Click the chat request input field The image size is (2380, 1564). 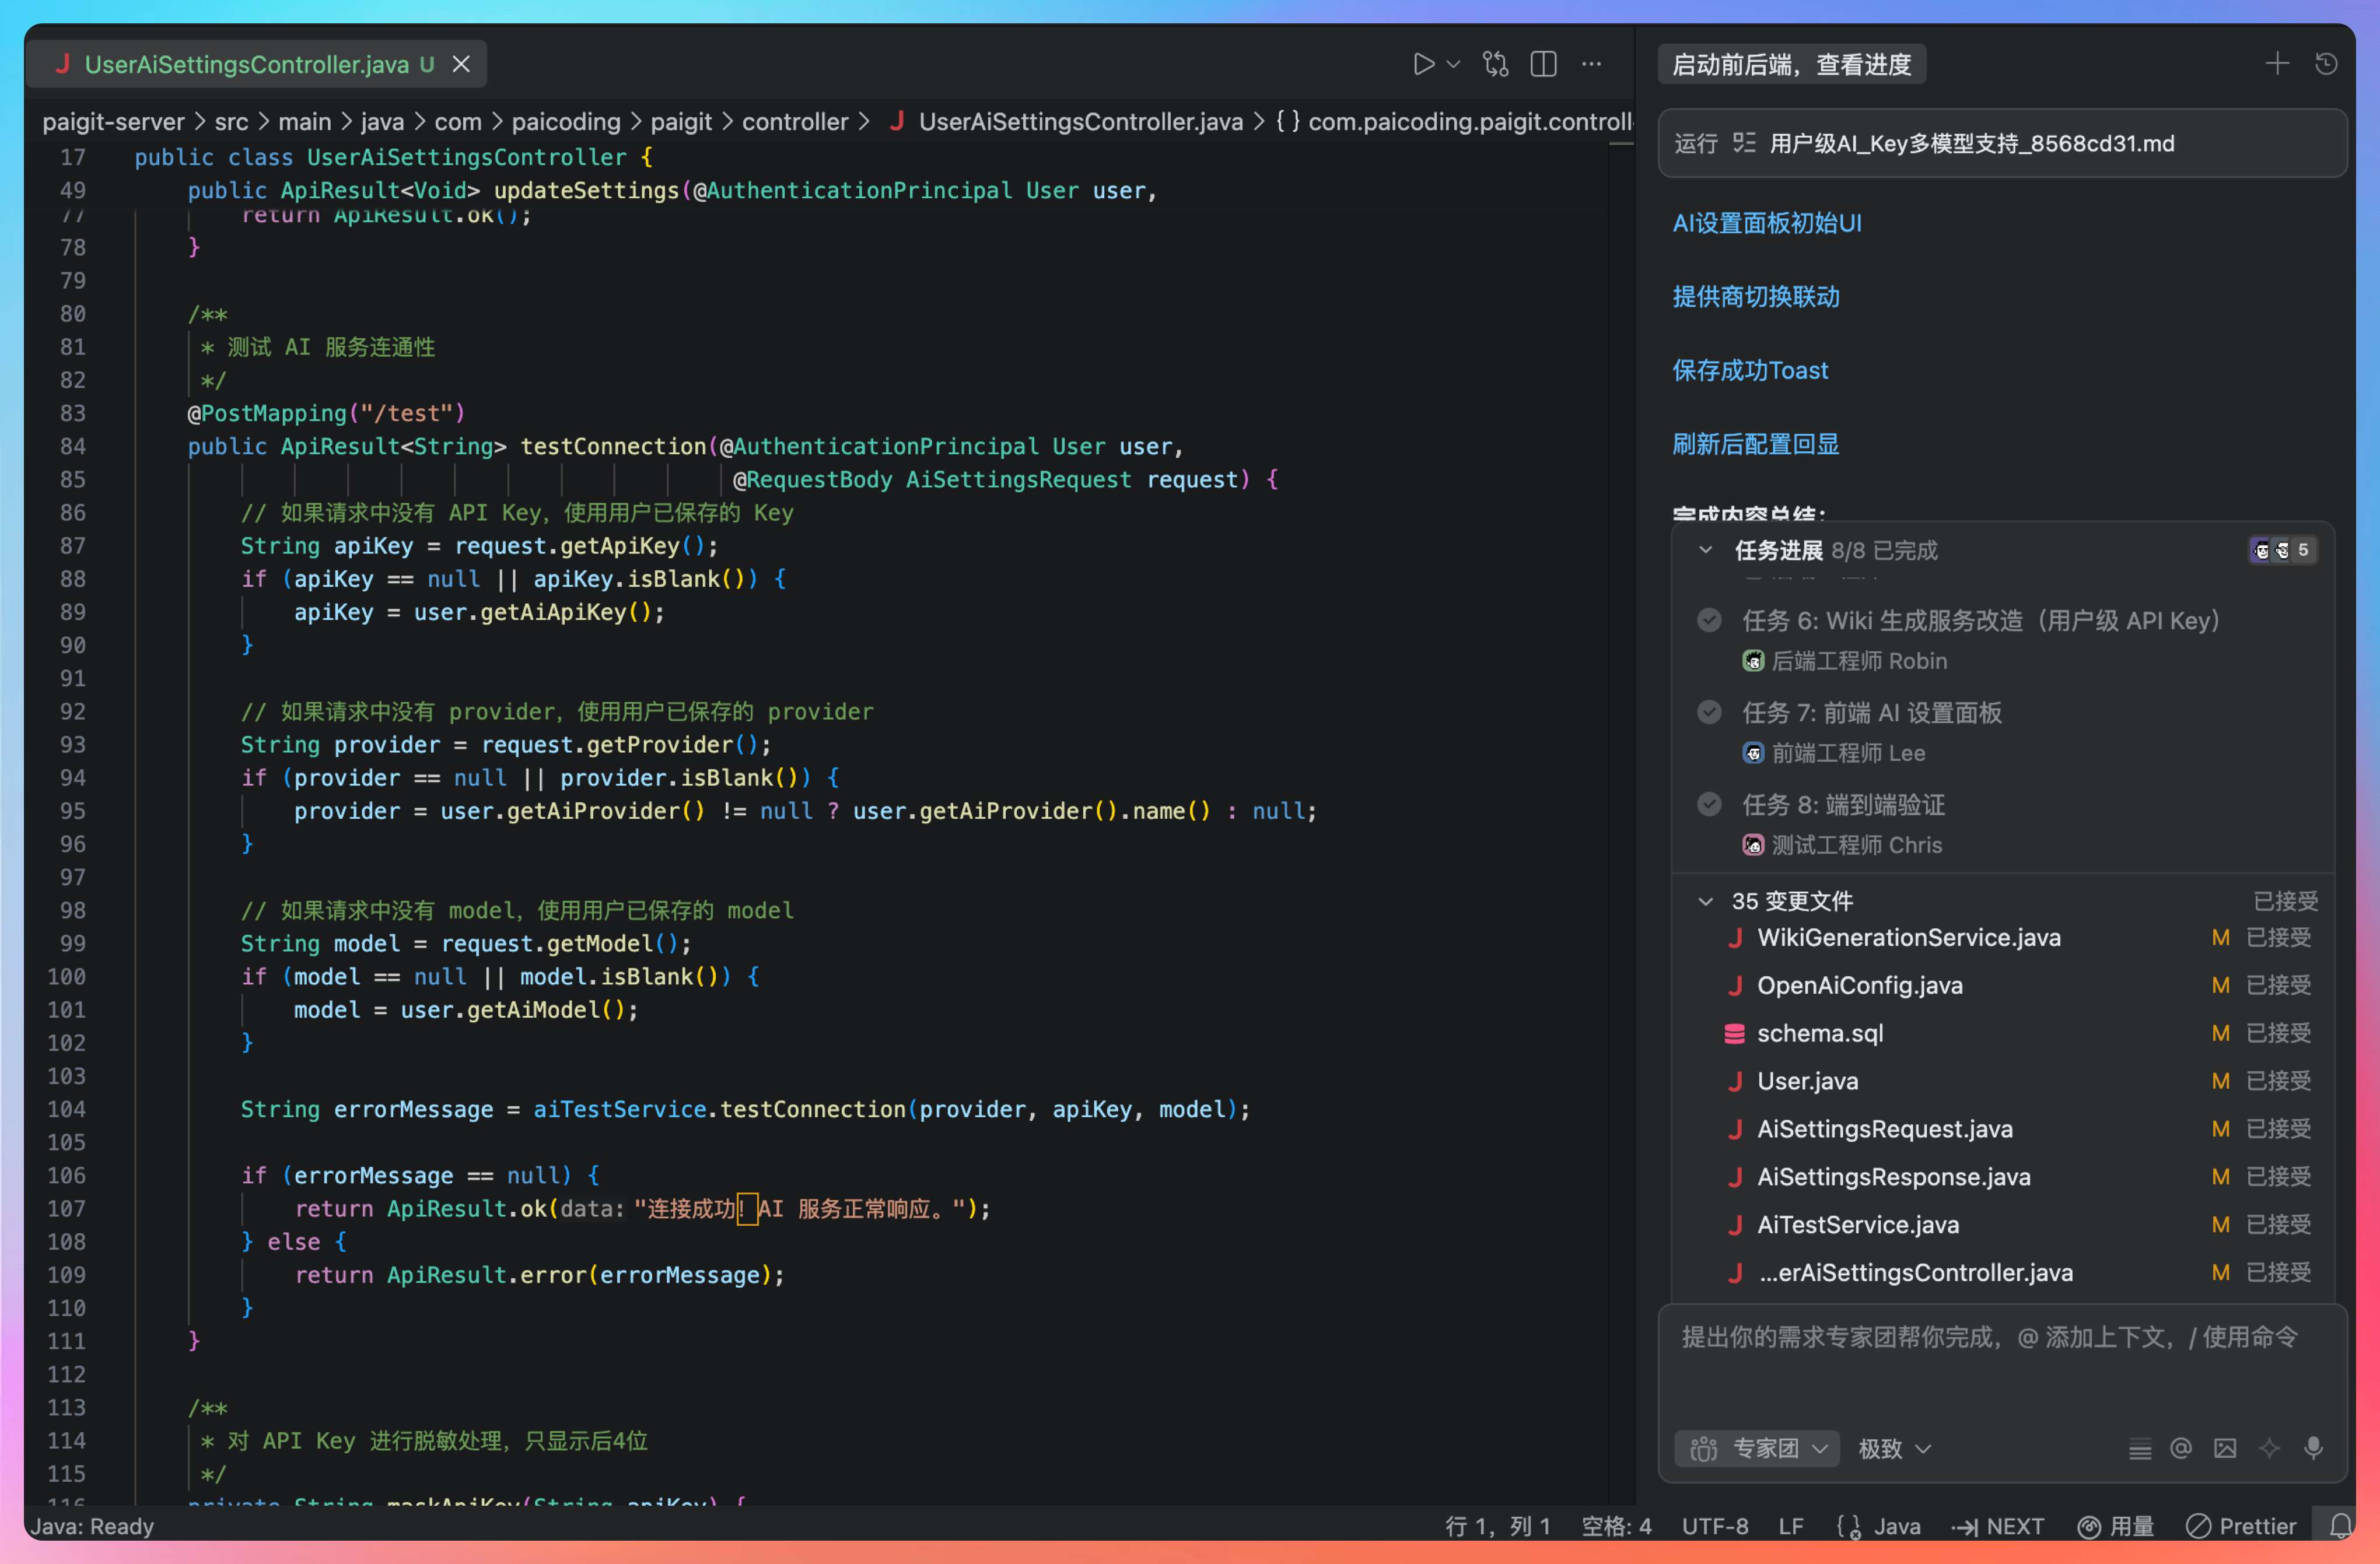click(x=2000, y=1370)
